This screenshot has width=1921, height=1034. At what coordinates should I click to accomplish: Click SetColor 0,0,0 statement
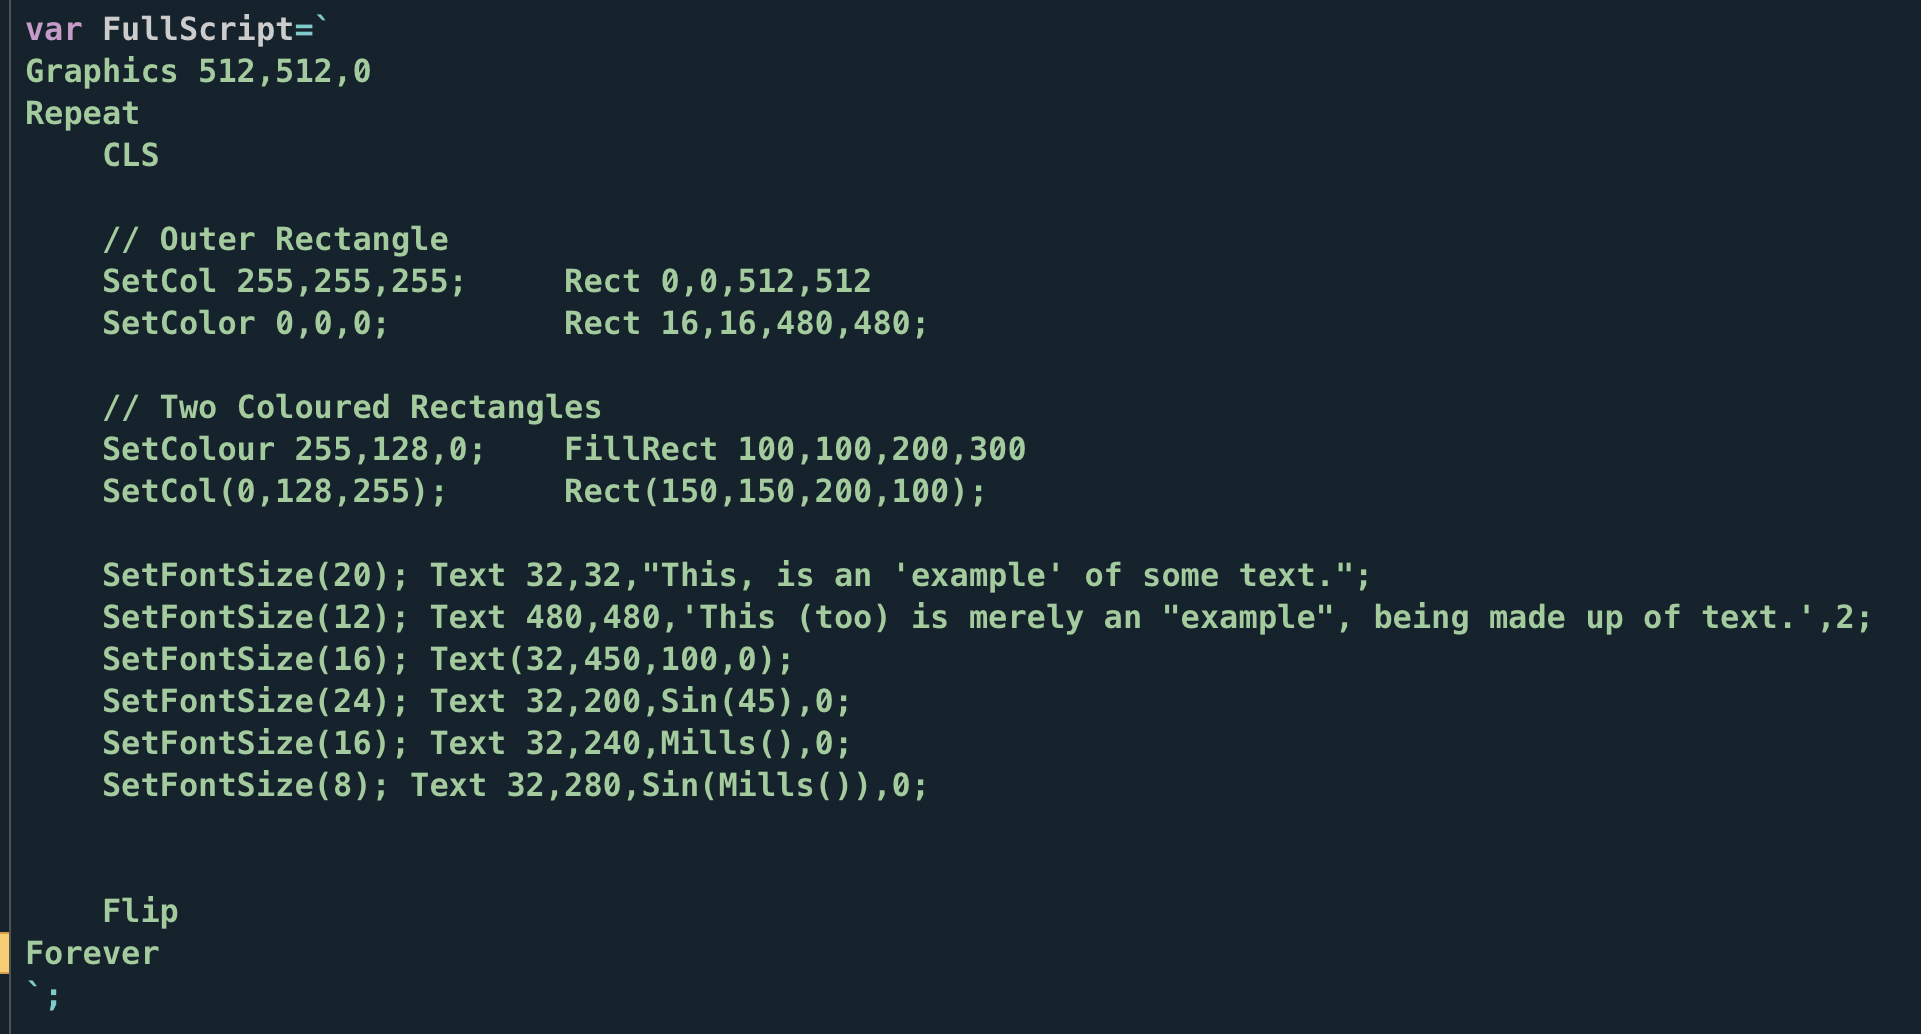click(245, 323)
